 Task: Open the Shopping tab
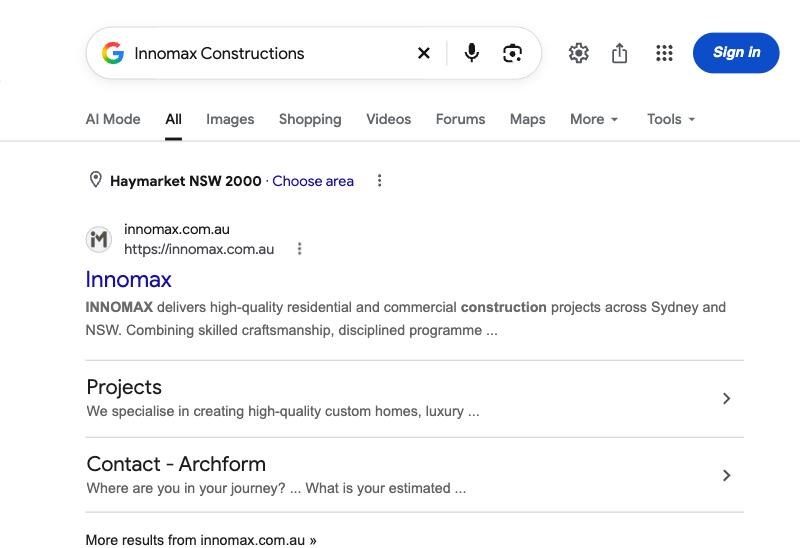(310, 119)
